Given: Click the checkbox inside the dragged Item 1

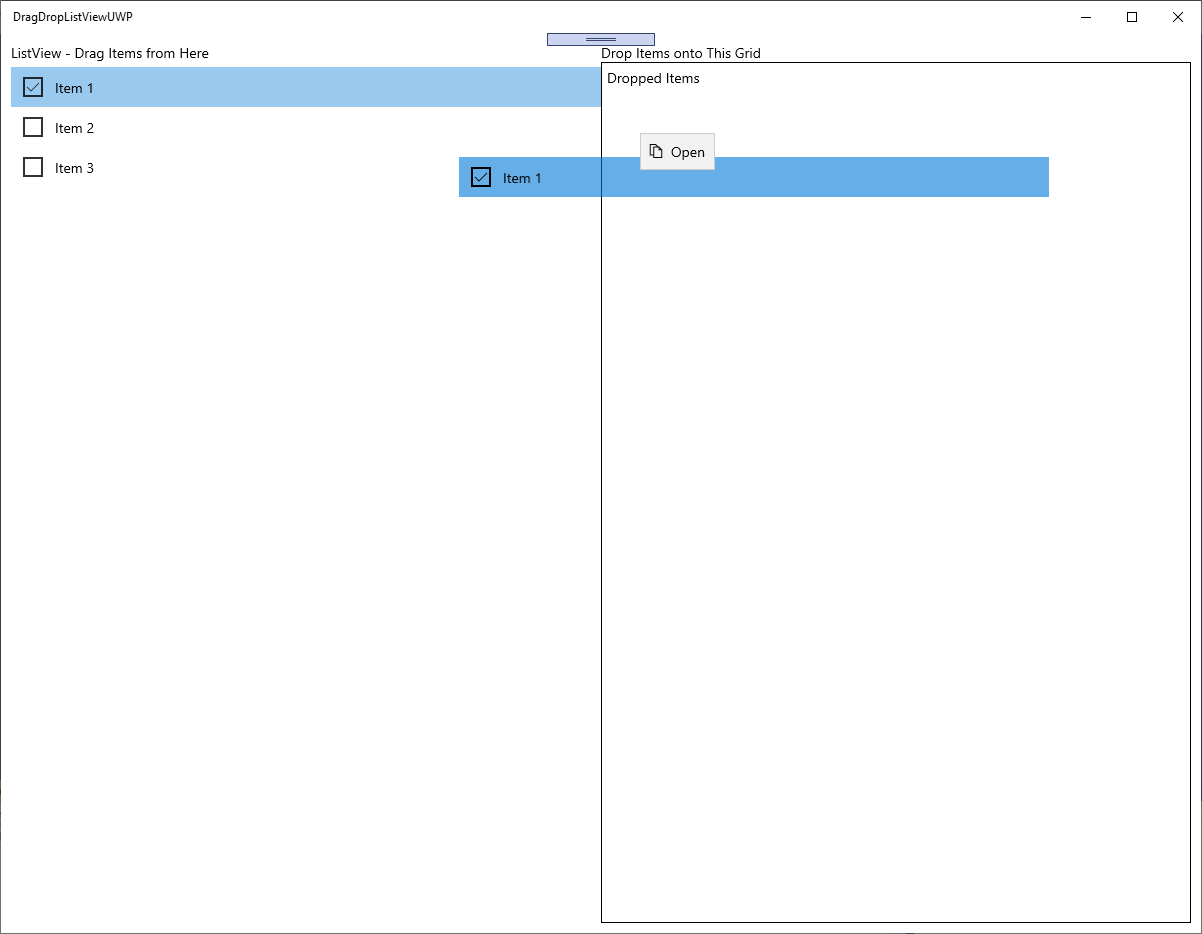Looking at the screenshot, I should (x=481, y=176).
